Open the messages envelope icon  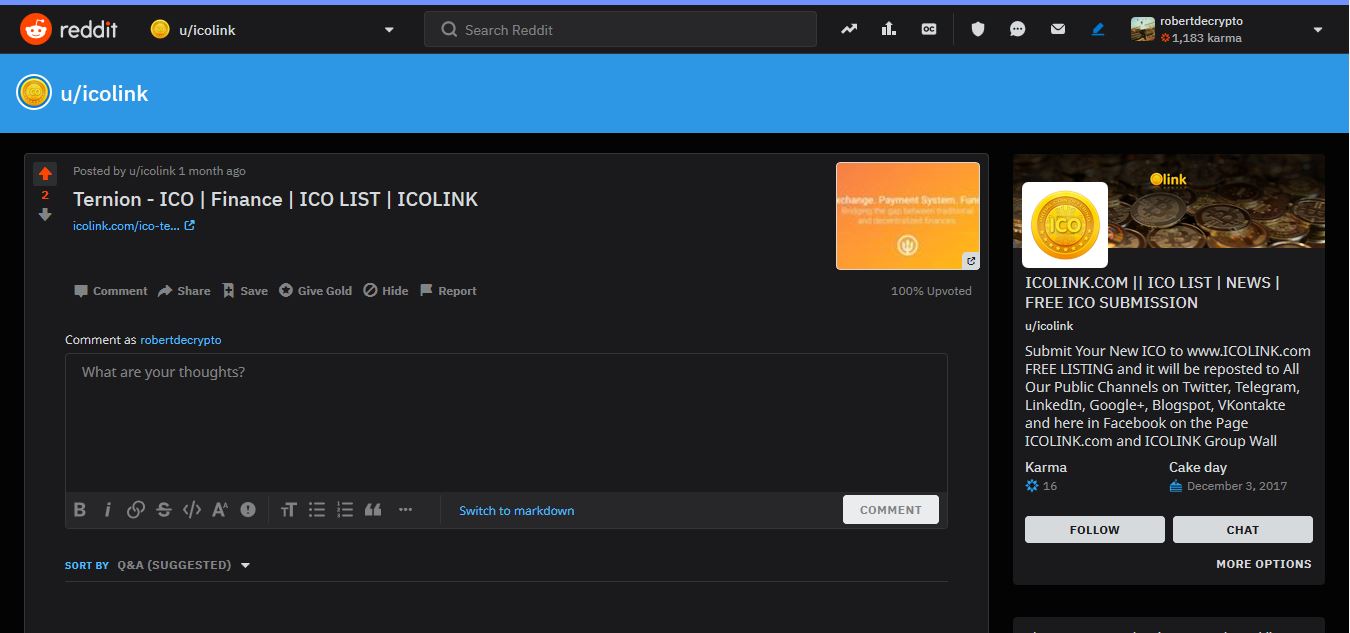[x=1058, y=29]
